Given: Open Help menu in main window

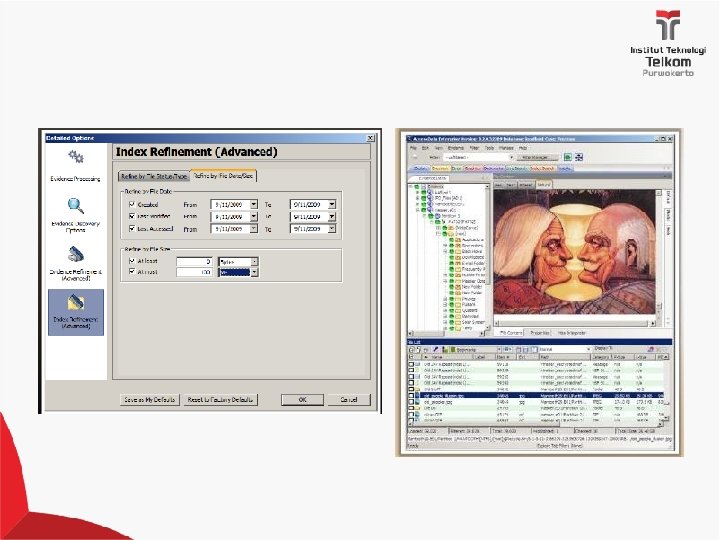Looking at the screenshot, I should [523, 148].
